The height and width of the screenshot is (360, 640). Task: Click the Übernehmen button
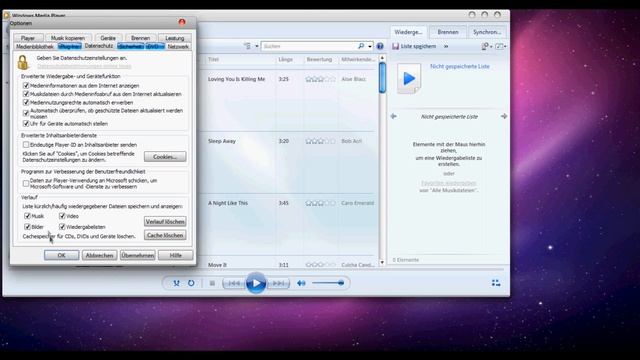(x=138, y=255)
